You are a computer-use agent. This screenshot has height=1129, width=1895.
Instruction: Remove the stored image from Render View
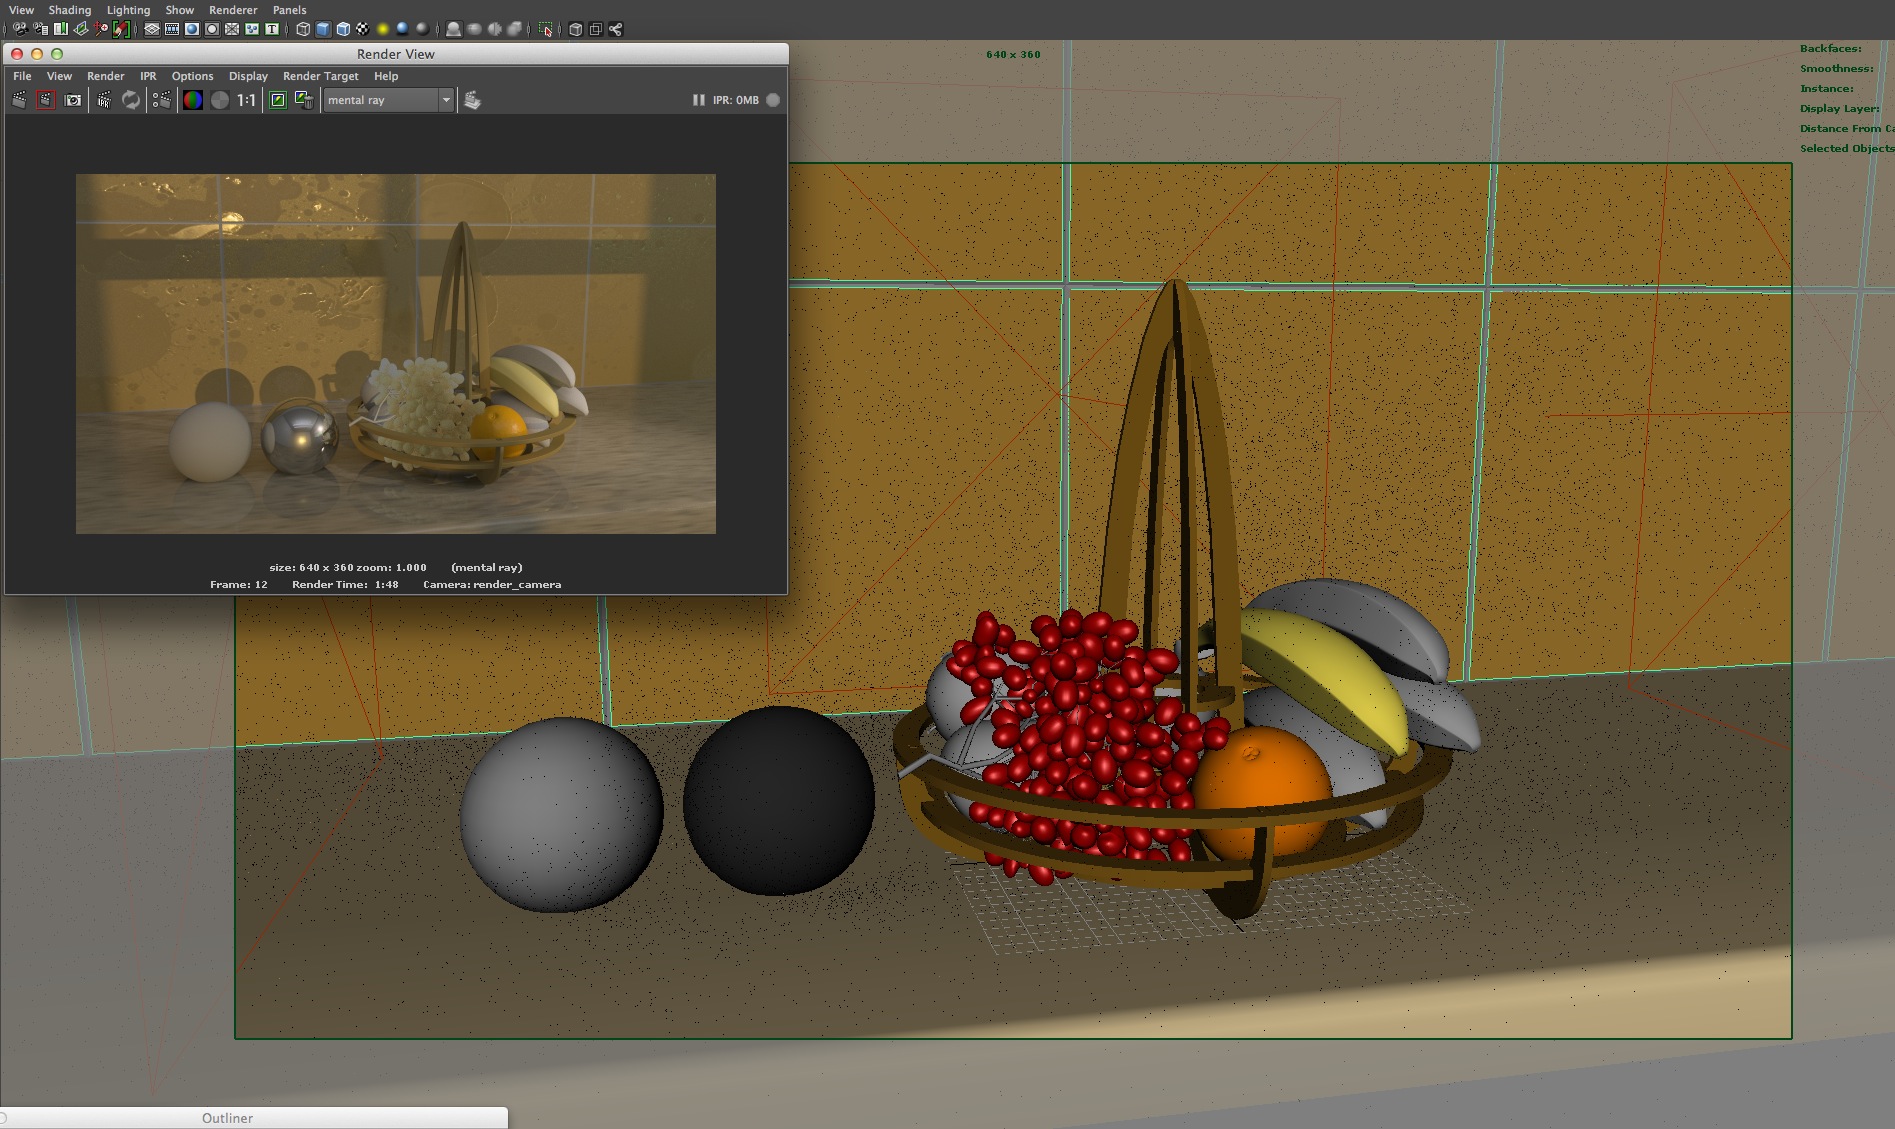[x=304, y=100]
